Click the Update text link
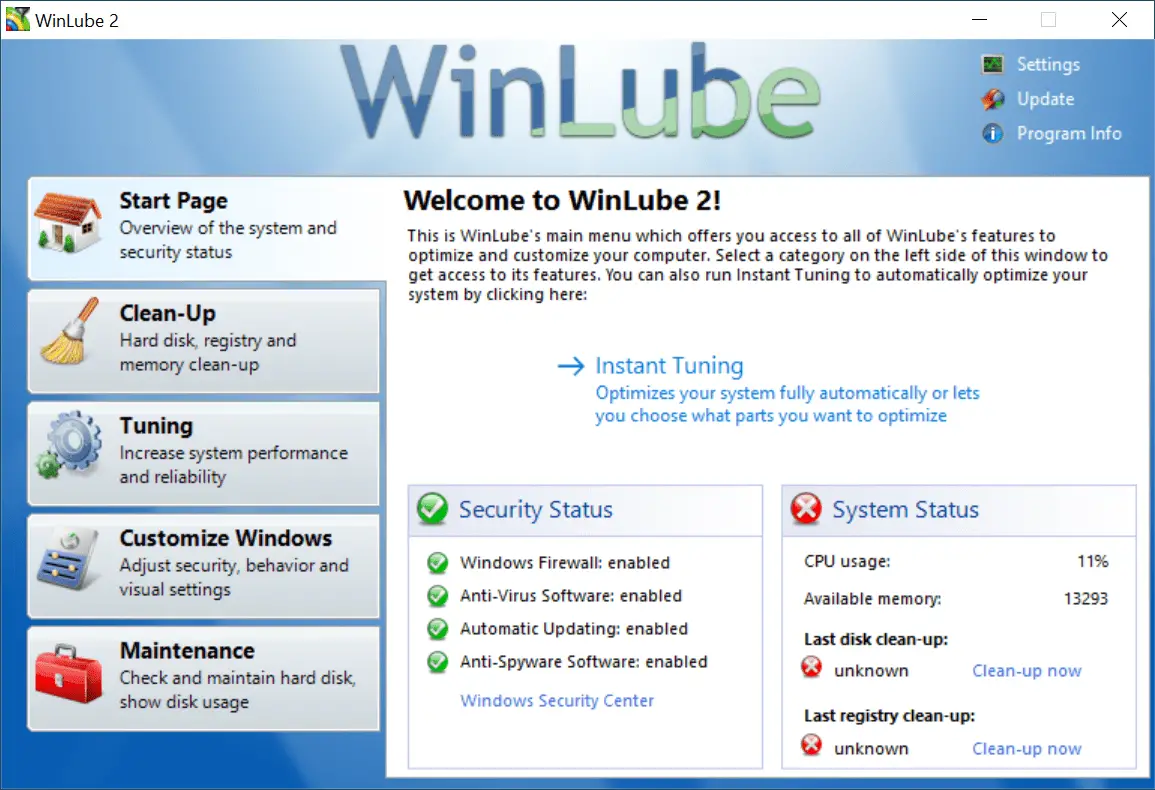 click(x=1045, y=99)
